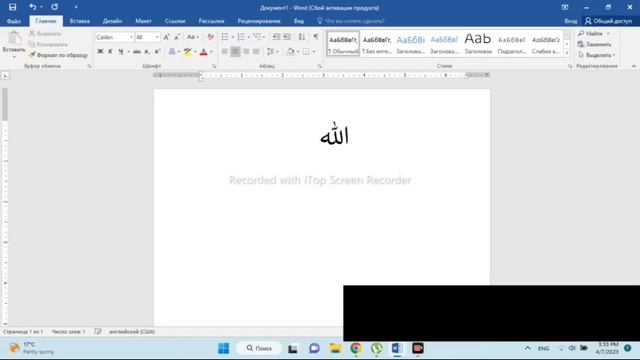Open the Aa change case dropdown
This screenshot has width=640, height=360.
tap(193, 37)
